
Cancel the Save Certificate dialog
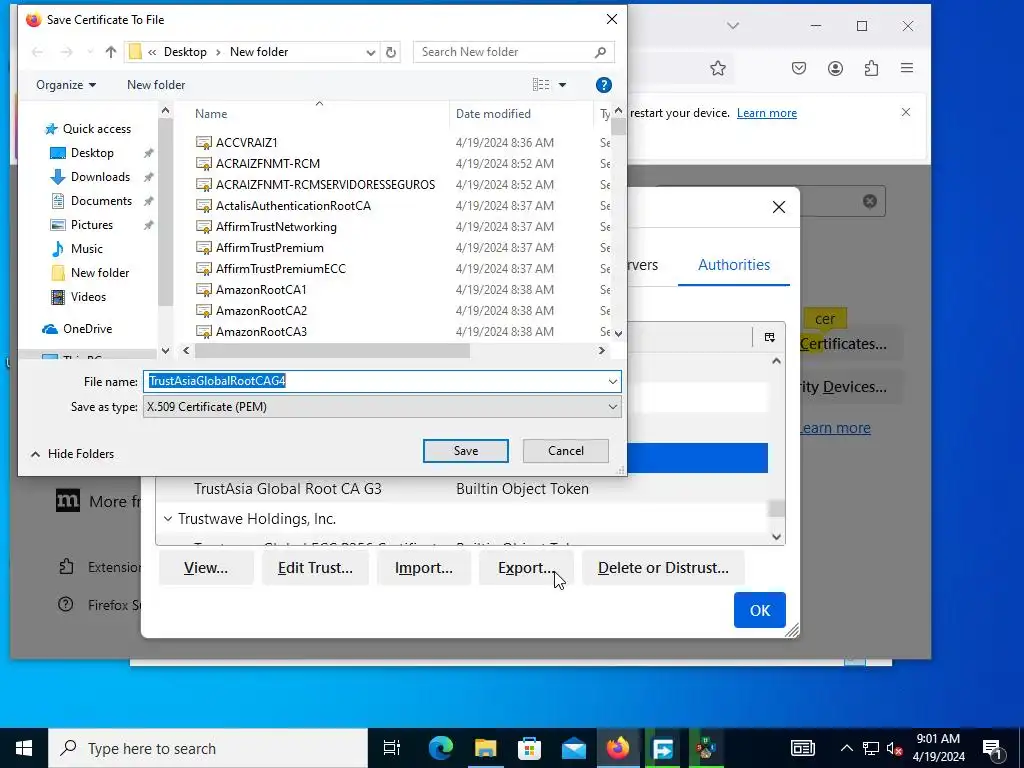coord(566,451)
